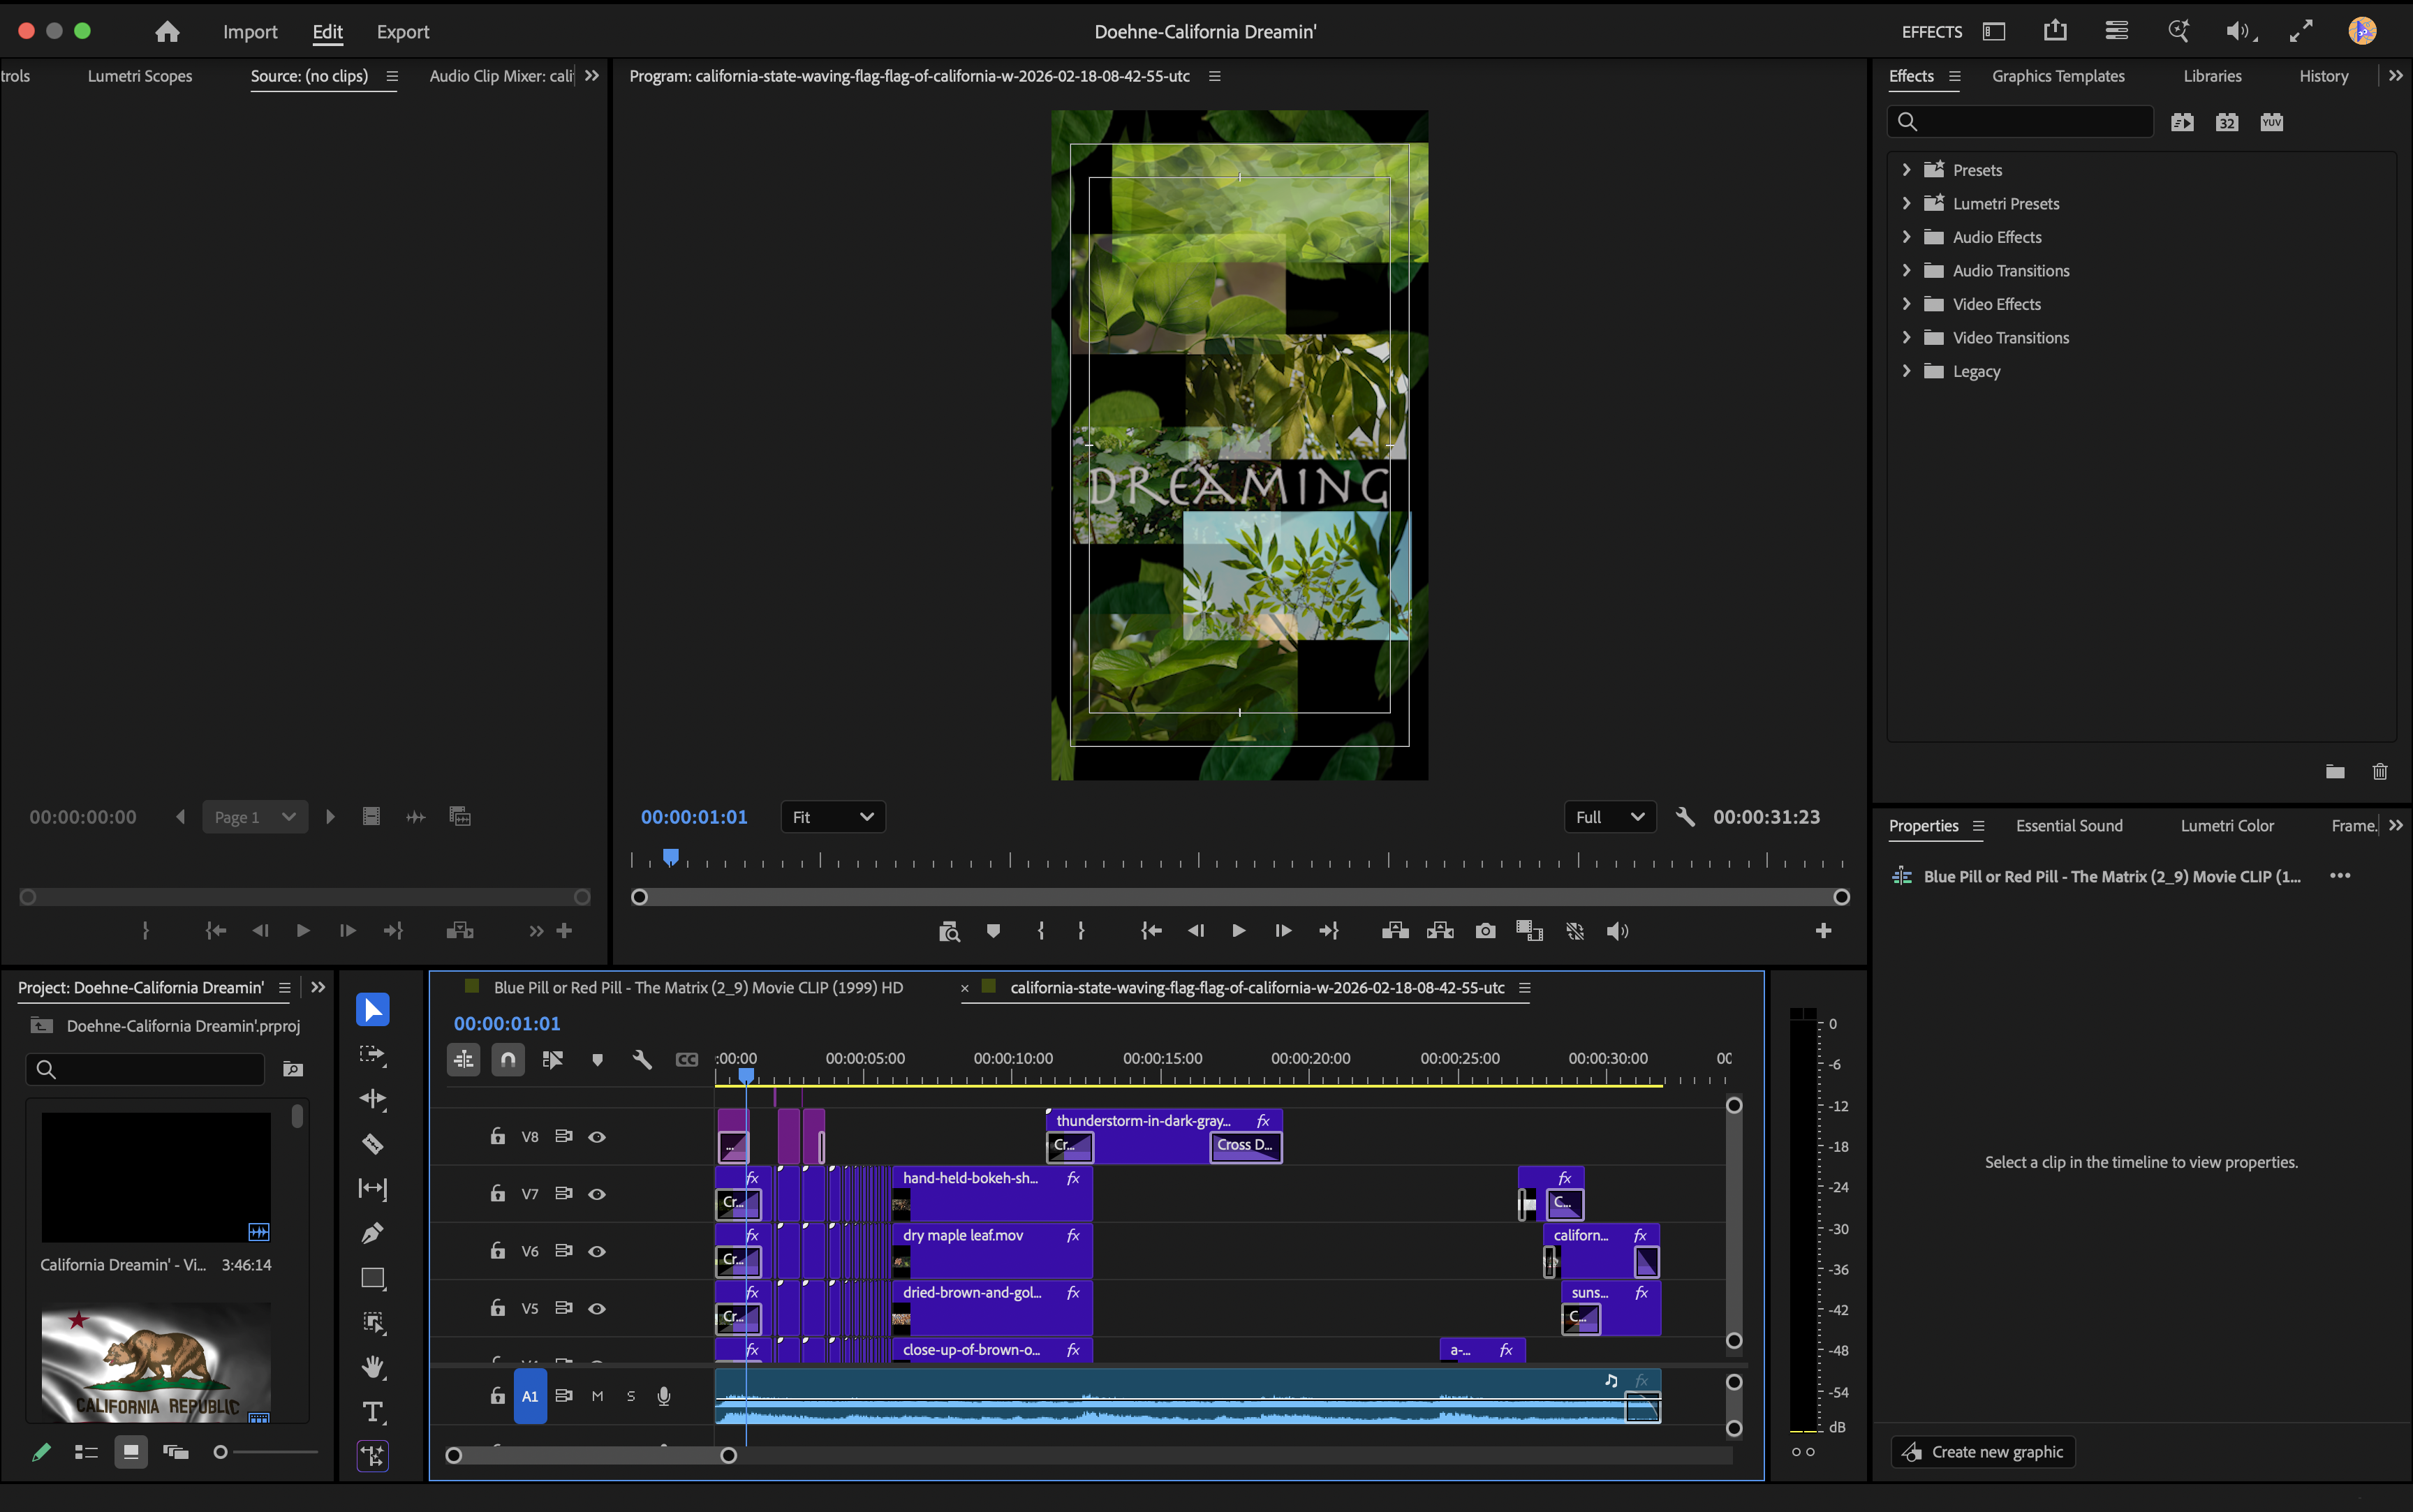Switch to the Import workspace tab

pyautogui.click(x=250, y=32)
